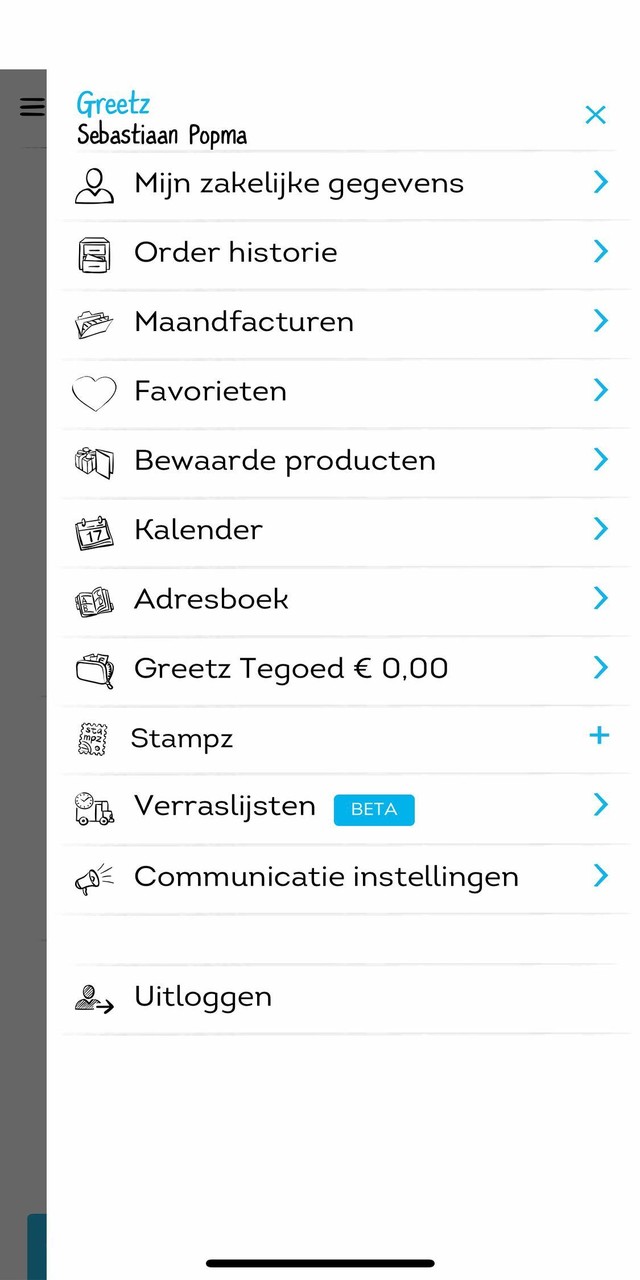
Task: Click the megaphone Communicatie instellingen icon
Action: coord(94,878)
